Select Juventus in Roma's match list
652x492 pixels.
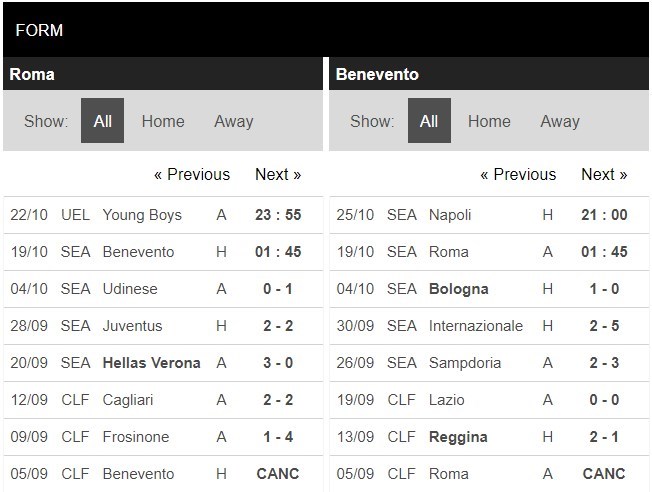click(x=132, y=326)
